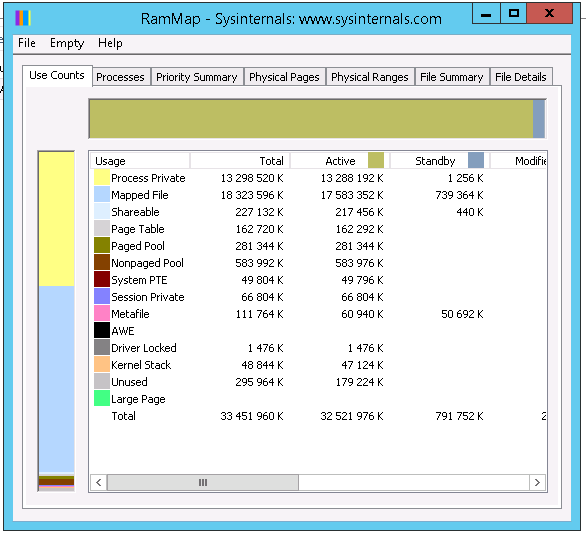Click the olive Paged Pool color swatch
The image size is (586, 535).
point(102,246)
